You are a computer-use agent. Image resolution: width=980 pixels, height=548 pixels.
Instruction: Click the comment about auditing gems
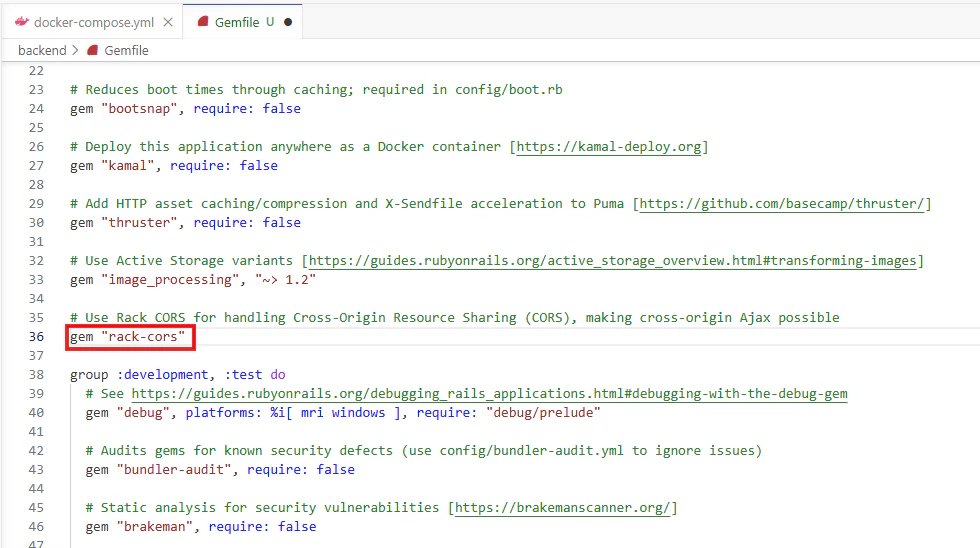click(x=424, y=451)
